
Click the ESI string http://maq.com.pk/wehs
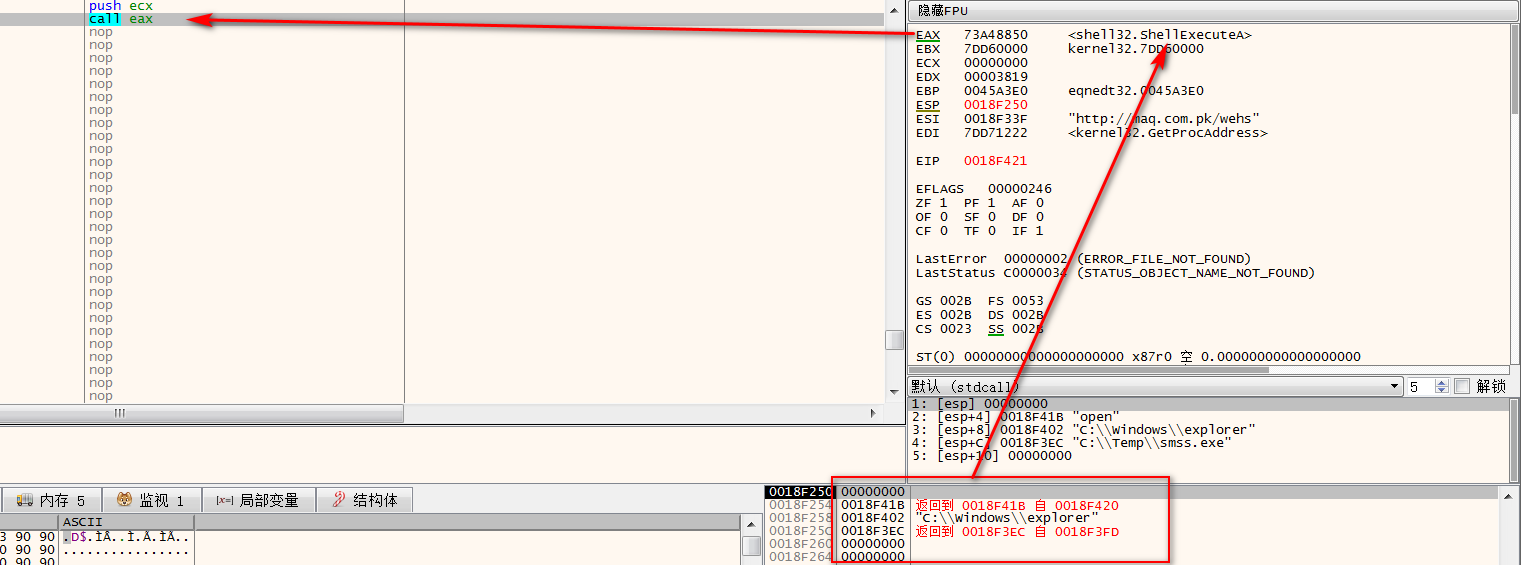tap(1163, 119)
